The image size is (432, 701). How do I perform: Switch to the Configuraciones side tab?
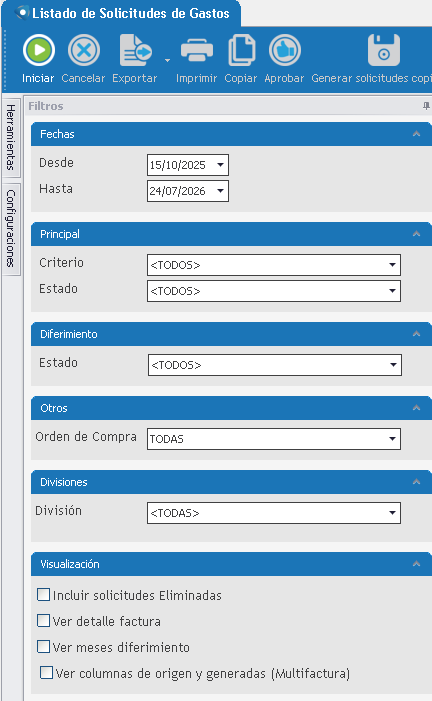tap(11, 228)
